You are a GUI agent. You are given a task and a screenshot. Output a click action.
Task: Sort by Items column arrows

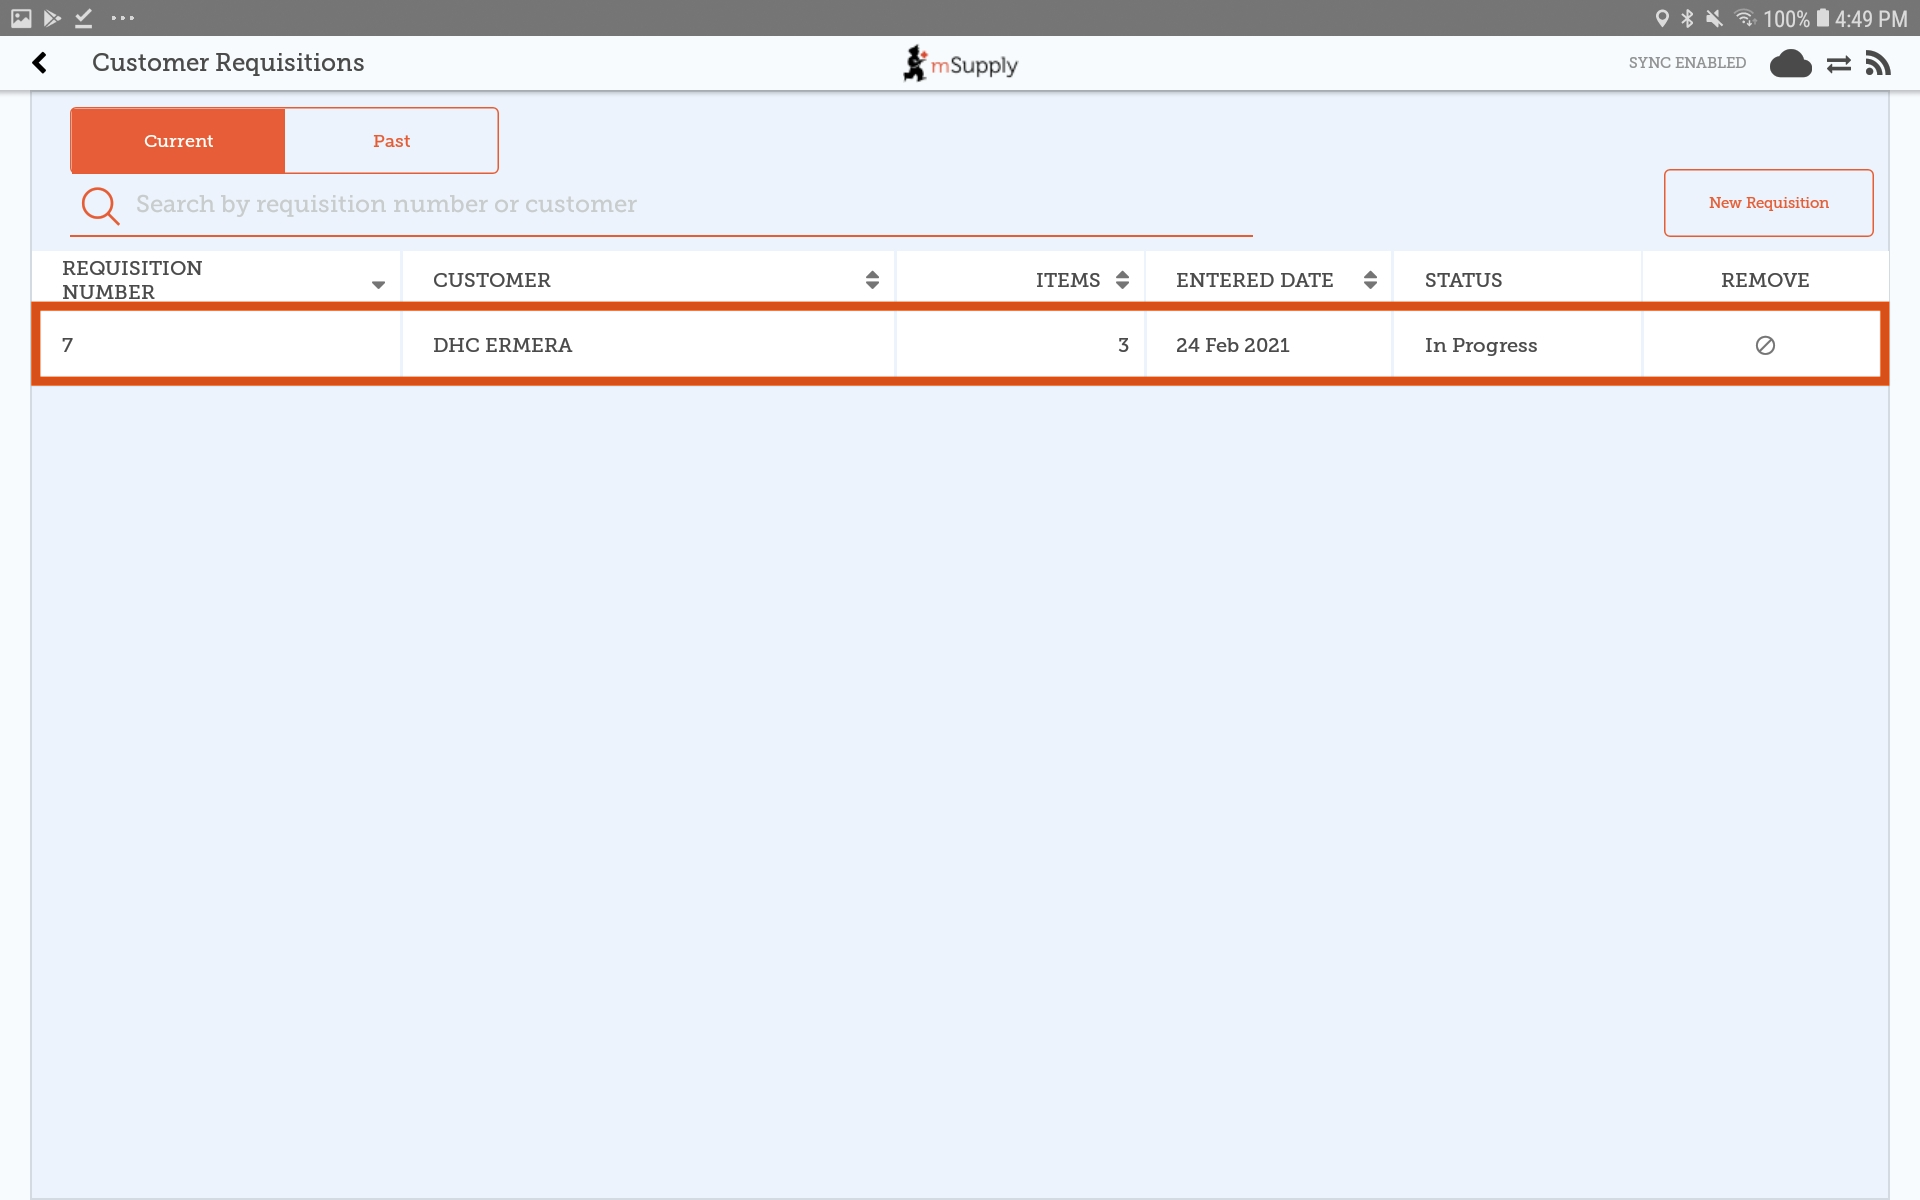pos(1122,280)
